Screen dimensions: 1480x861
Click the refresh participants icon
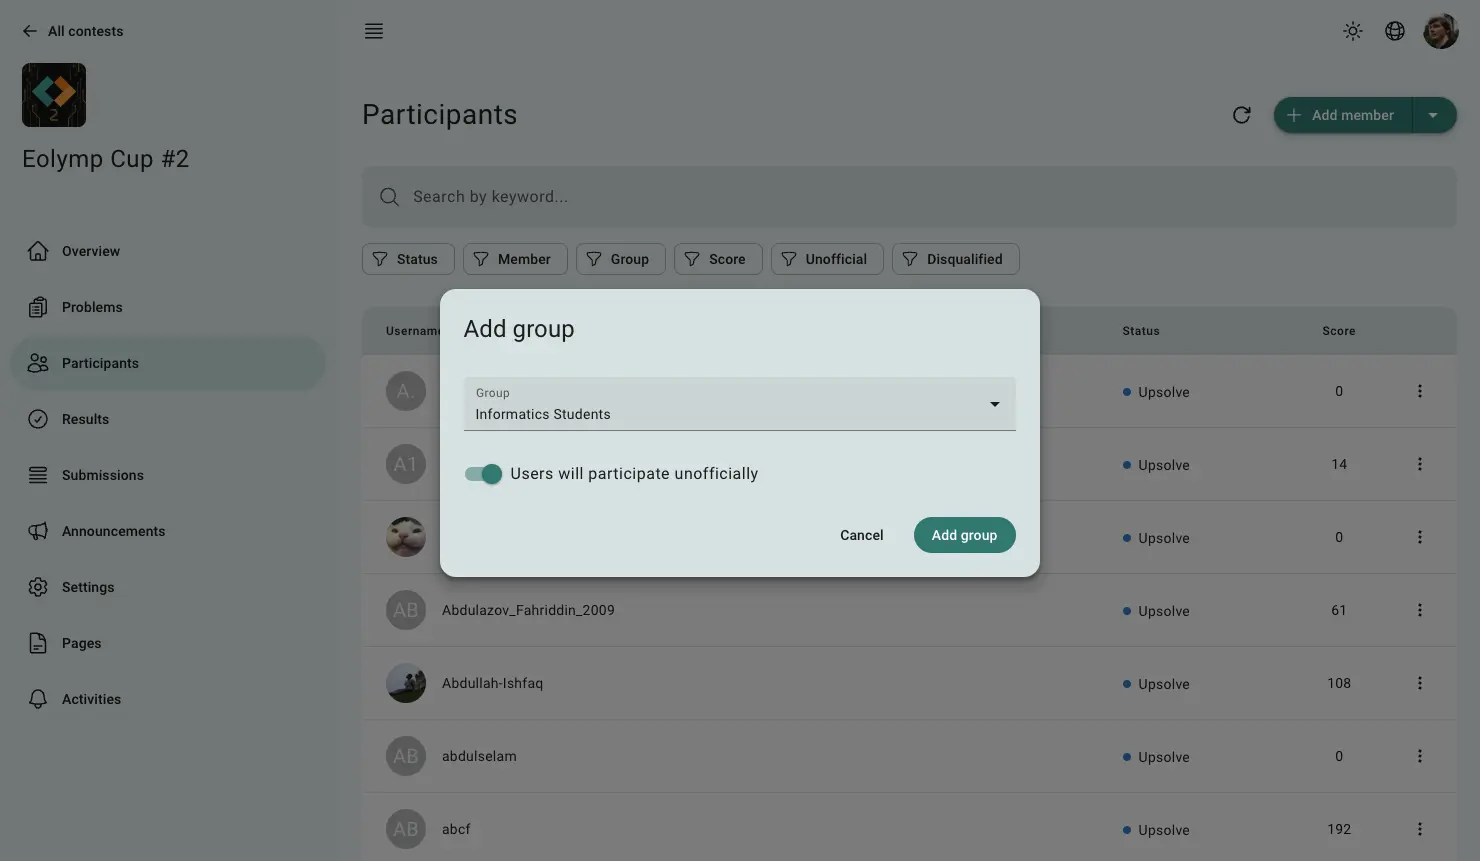coord(1242,115)
